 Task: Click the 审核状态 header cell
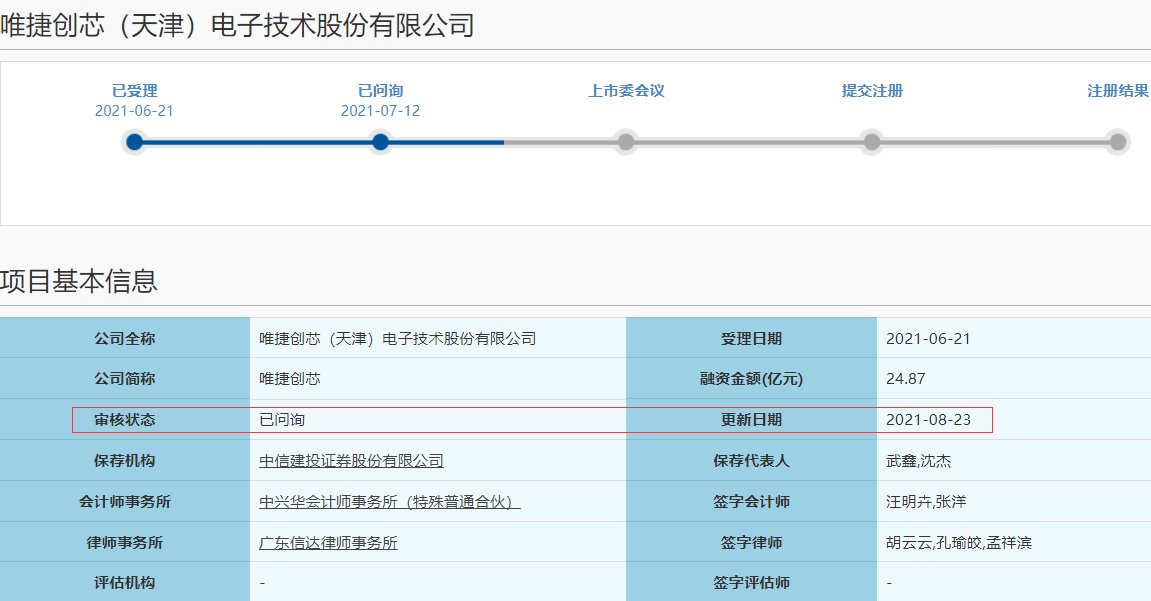[125, 420]
